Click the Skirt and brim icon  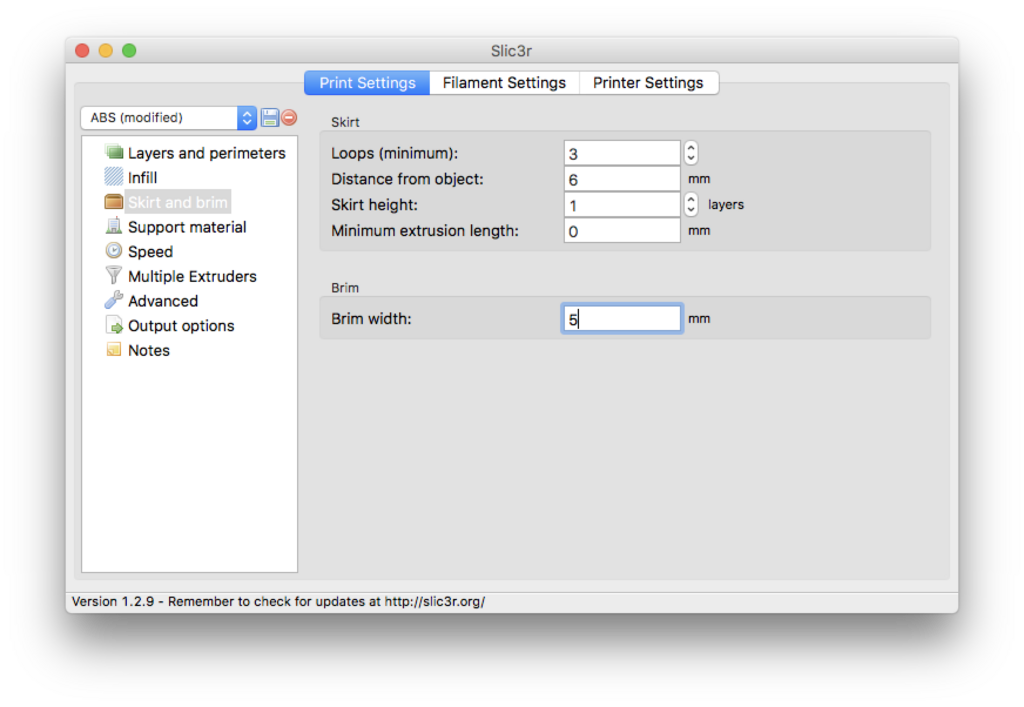tap(114, 202)
